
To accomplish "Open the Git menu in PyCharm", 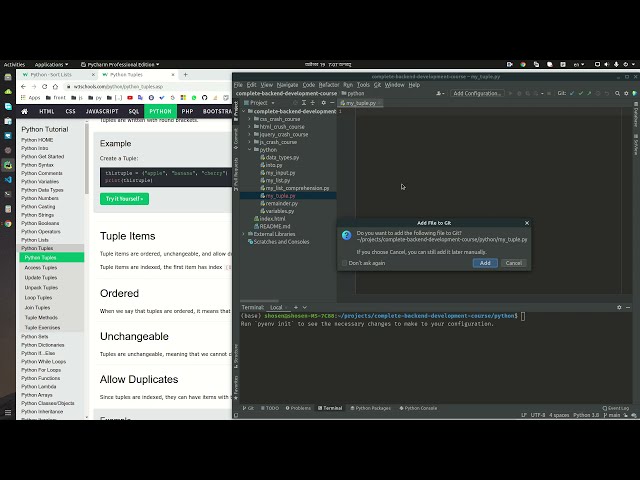I will (x=377, y=85).
